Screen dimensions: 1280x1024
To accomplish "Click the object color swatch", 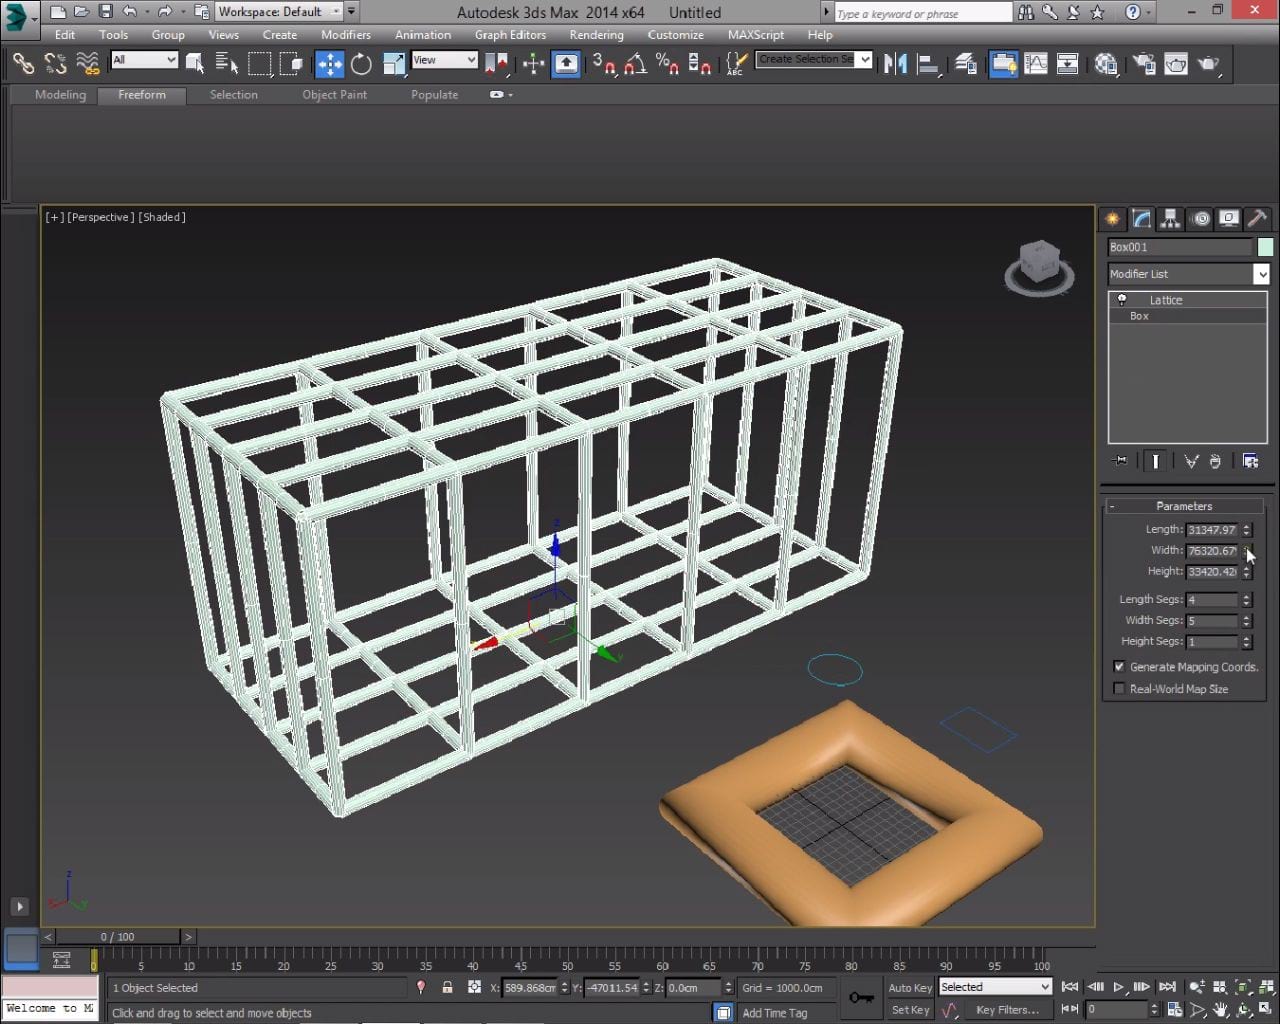I will point(1265,247).
